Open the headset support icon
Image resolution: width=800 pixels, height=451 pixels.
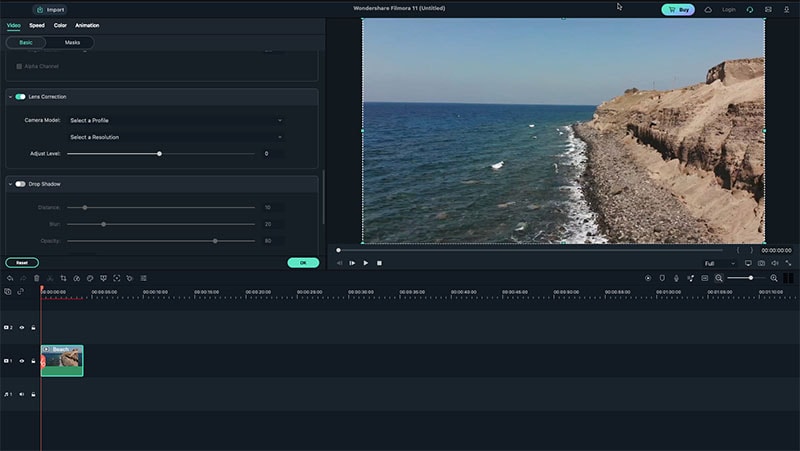point(749,10)
